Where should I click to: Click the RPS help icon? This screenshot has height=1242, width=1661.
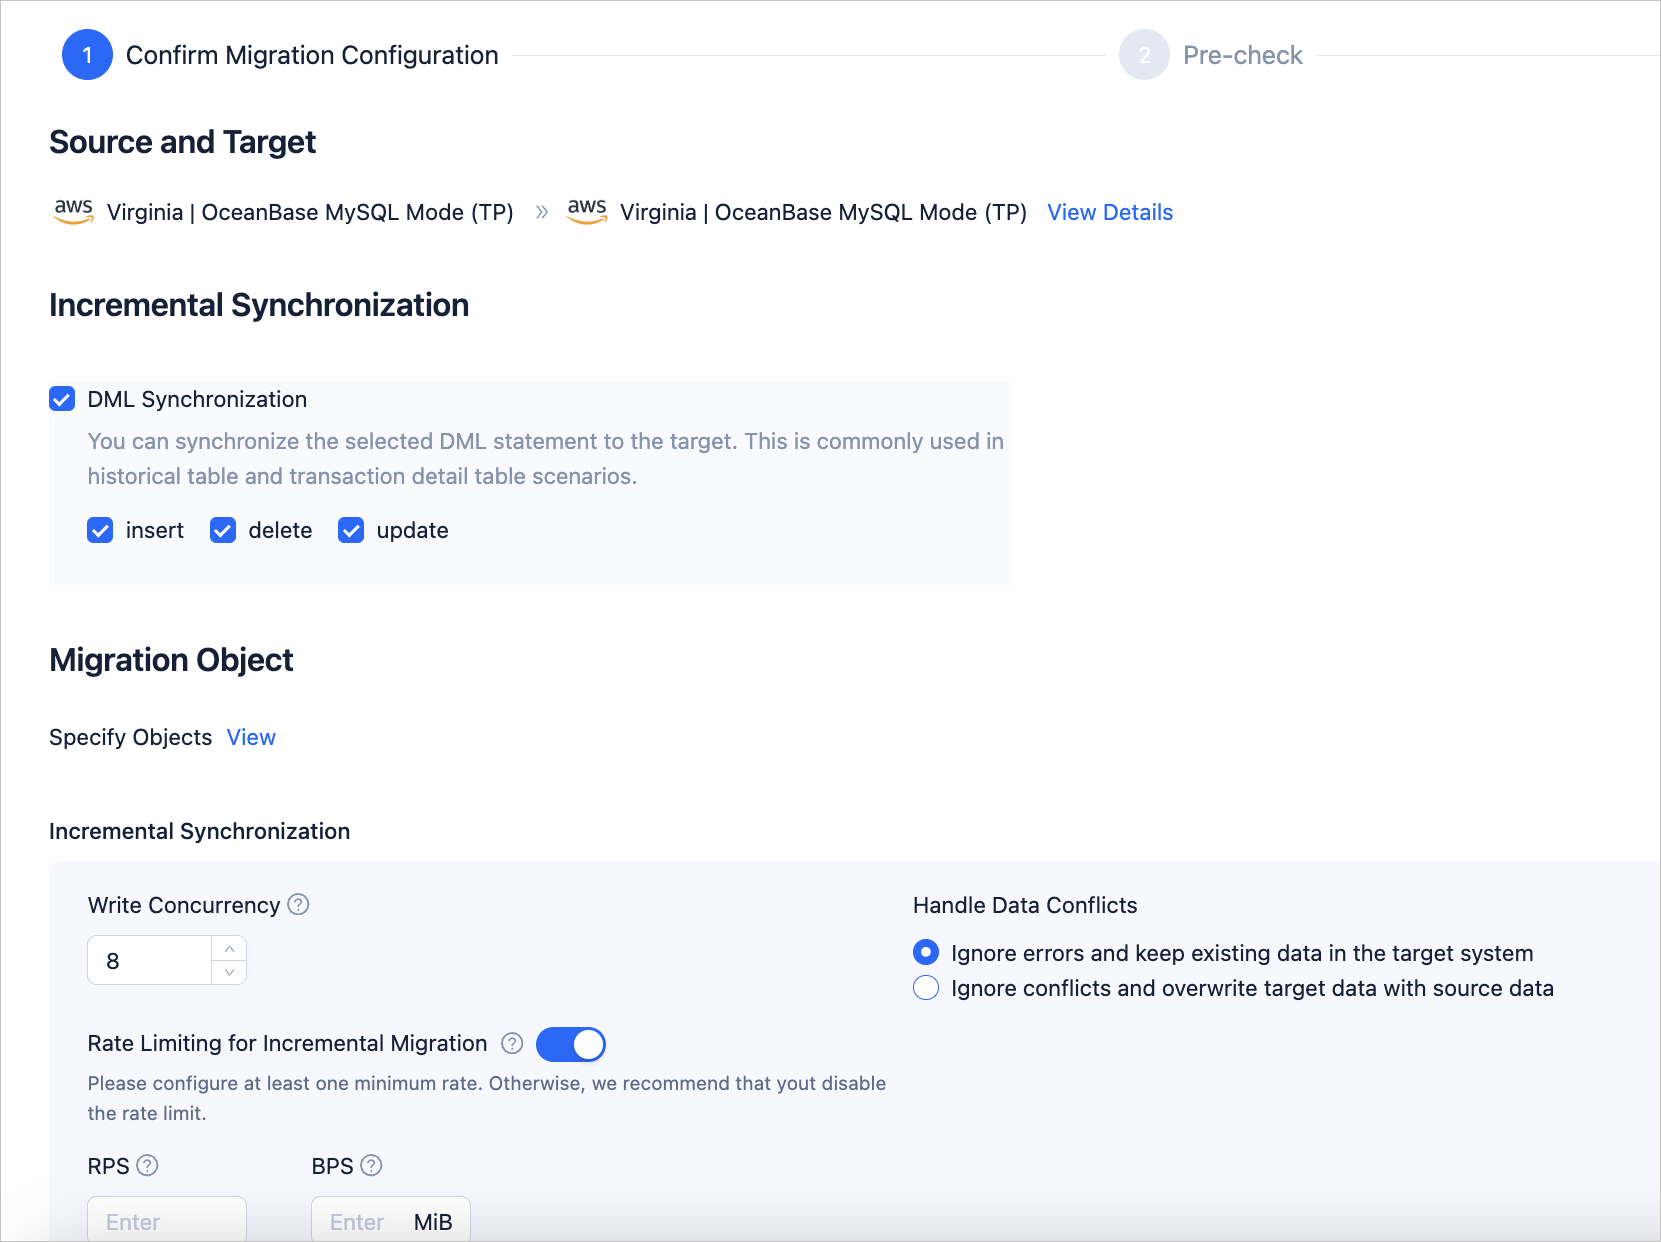(147, 1166)
